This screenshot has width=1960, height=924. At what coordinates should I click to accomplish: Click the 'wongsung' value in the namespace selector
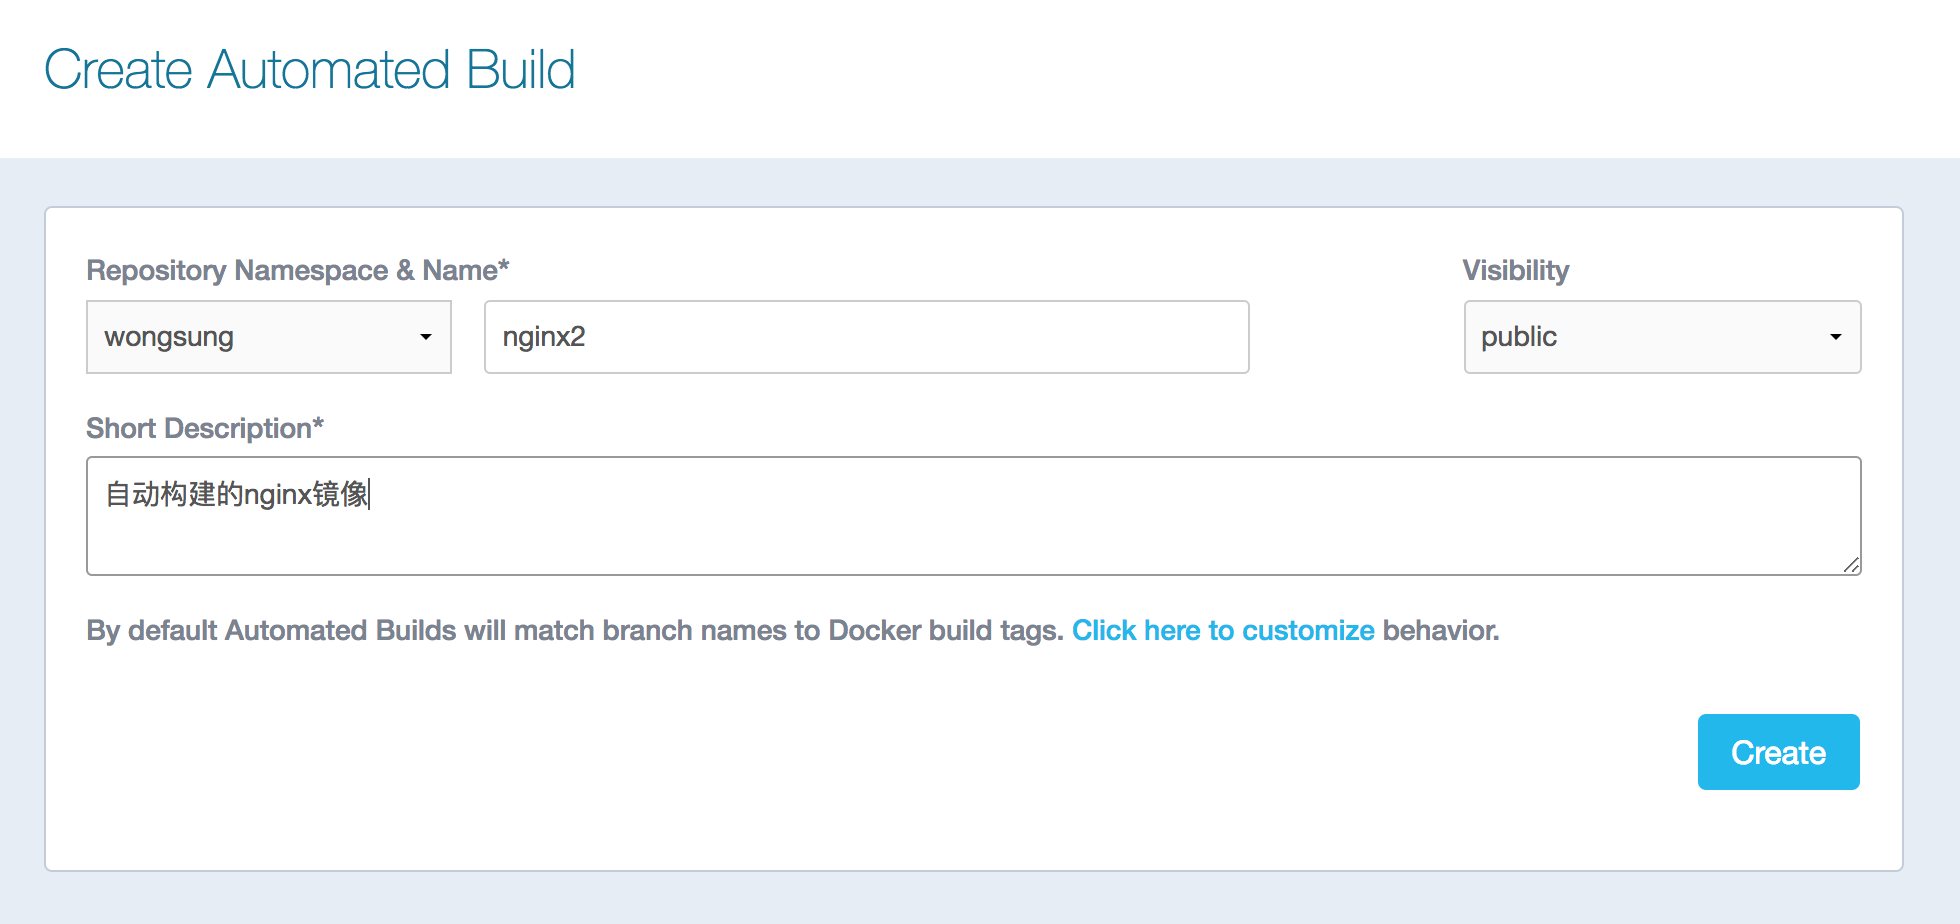tap(169, 337)
